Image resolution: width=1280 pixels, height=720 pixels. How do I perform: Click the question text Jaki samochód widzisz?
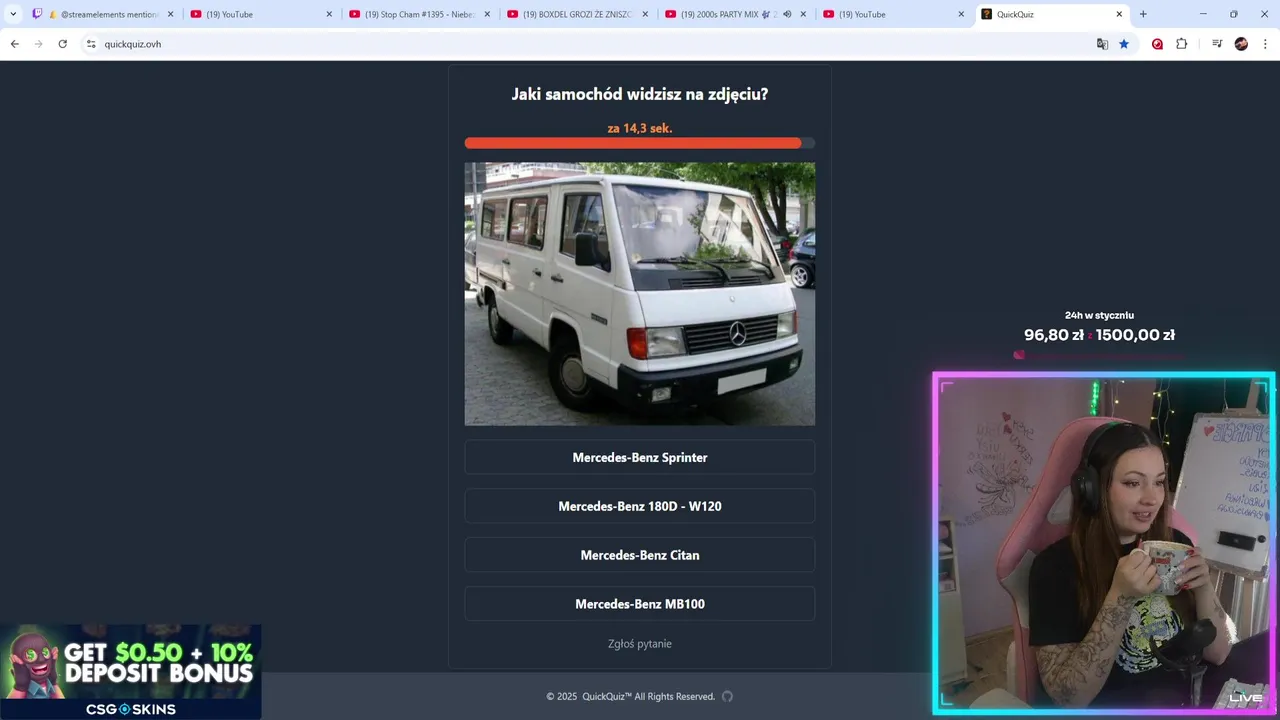click(640, 94)
